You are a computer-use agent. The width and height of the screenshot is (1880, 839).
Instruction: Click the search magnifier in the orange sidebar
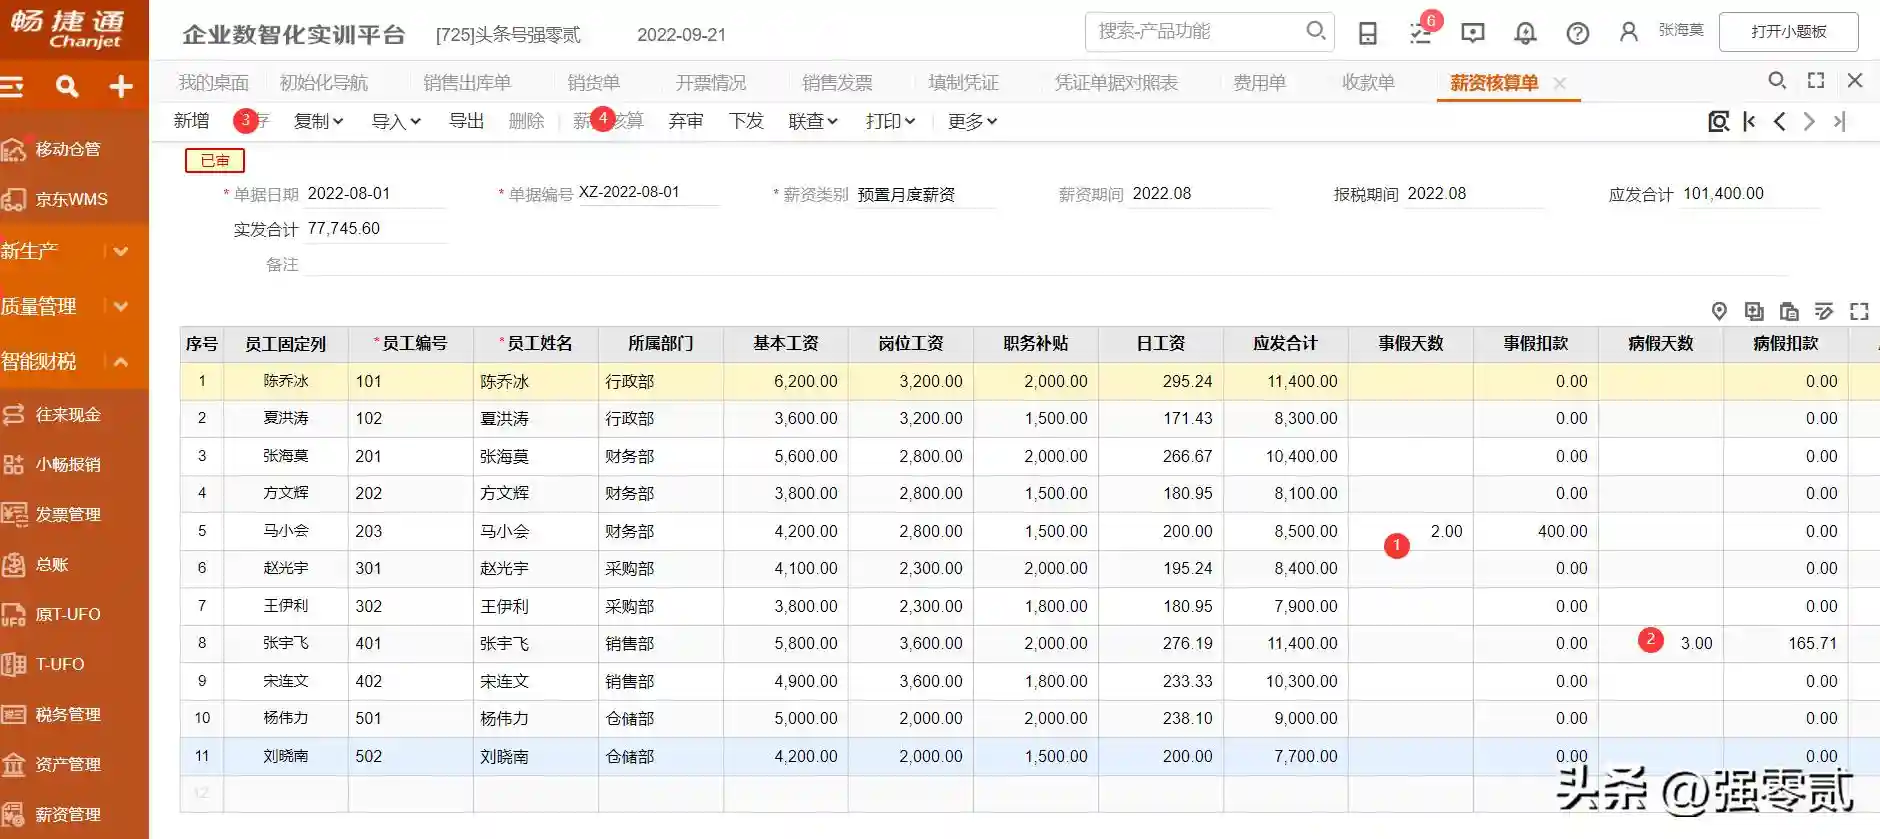pos(67,87)
